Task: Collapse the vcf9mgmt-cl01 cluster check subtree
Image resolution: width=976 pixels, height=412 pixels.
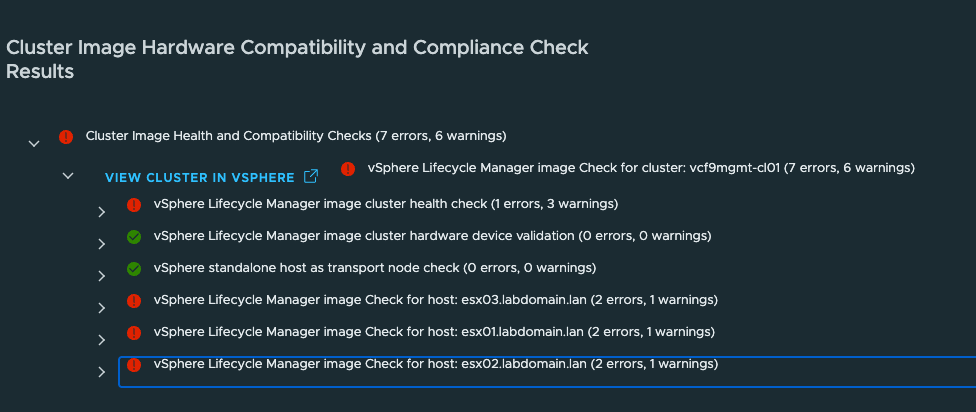Action: [68, 176]
